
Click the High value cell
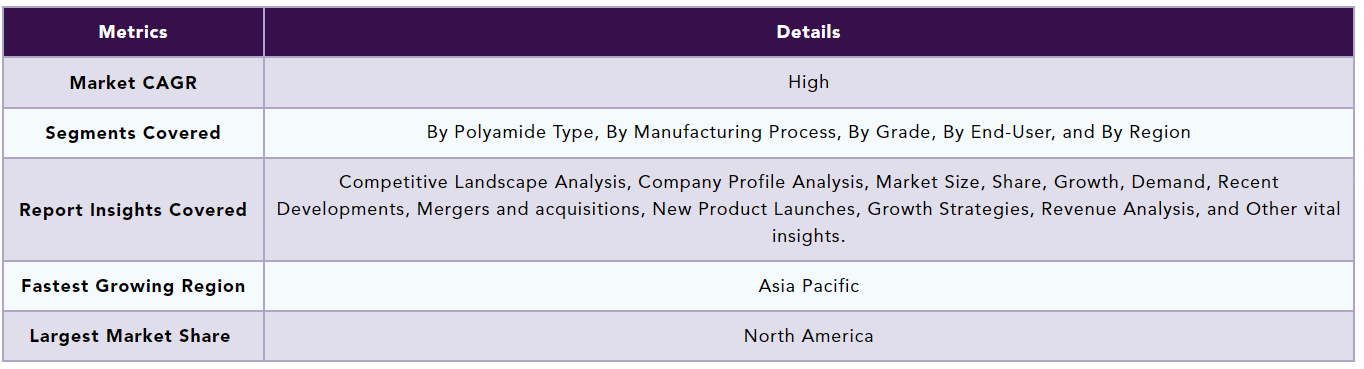pyautogui.click(x=808, y=82)
